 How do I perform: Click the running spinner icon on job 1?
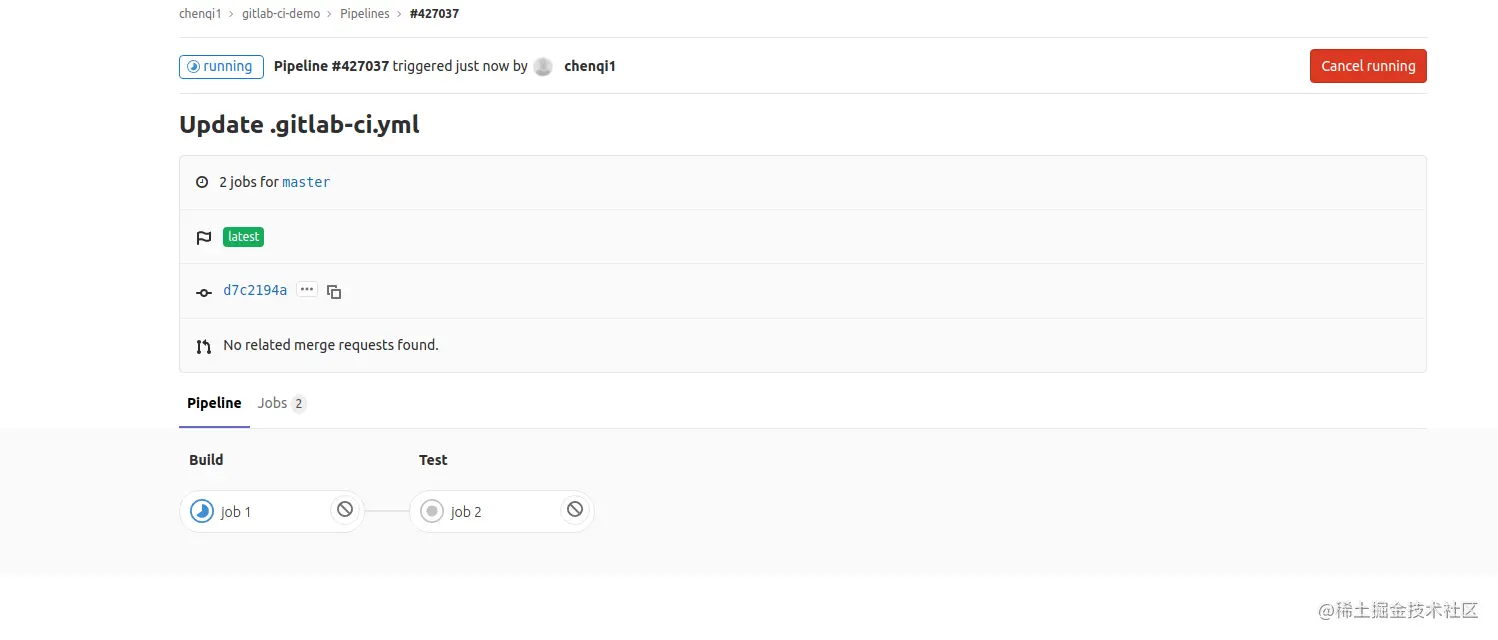tap(201, 510)
